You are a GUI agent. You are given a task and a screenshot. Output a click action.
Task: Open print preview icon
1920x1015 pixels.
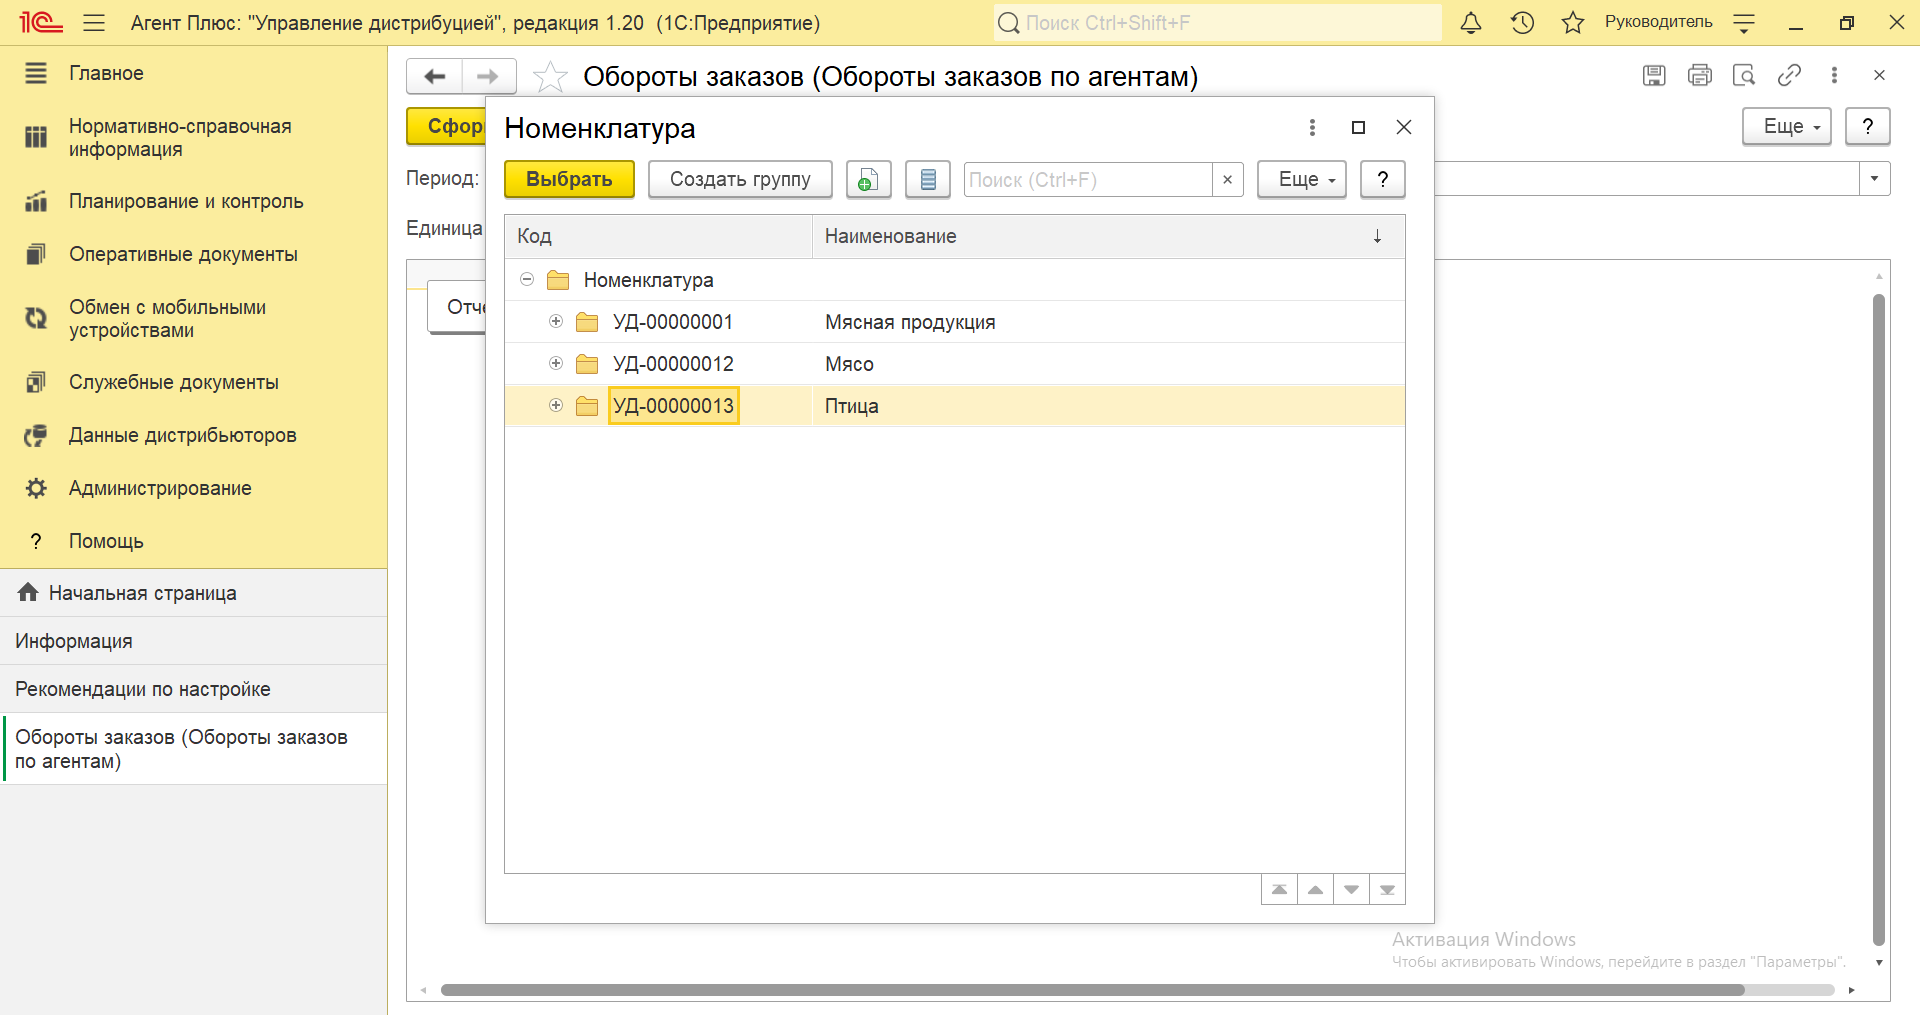pos(1744,75)
